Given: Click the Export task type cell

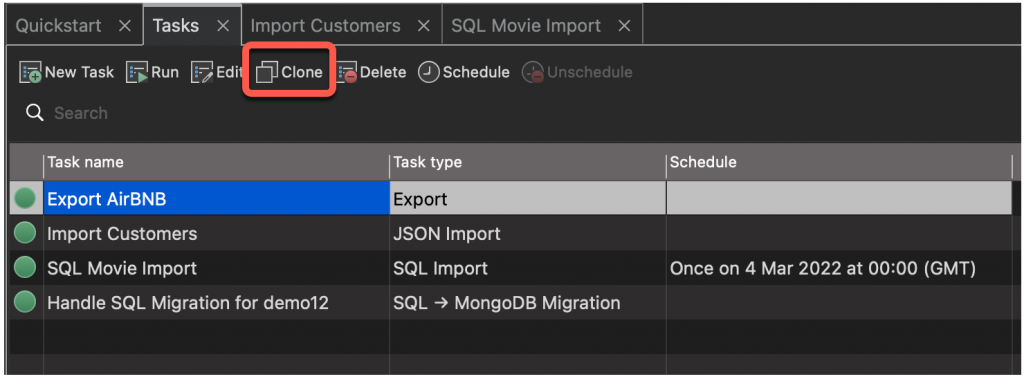Looking at the screenshot, I should click(528, 199).
